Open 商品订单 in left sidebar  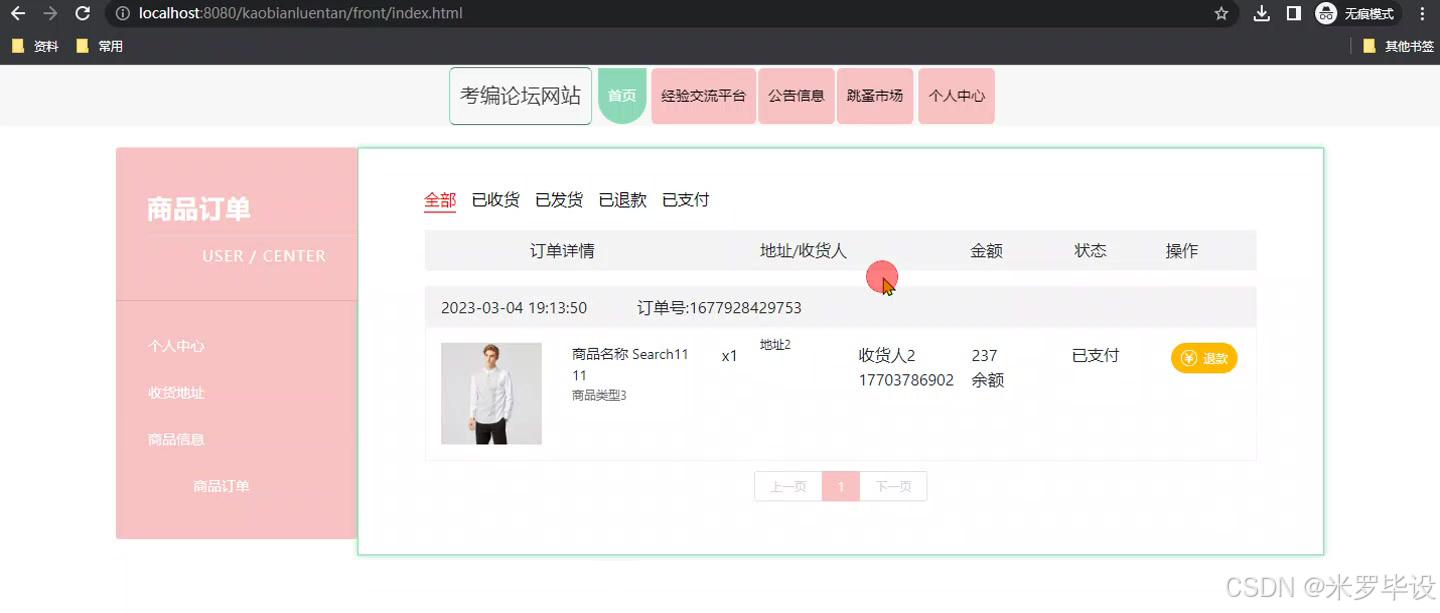click(x=221, y=486)
